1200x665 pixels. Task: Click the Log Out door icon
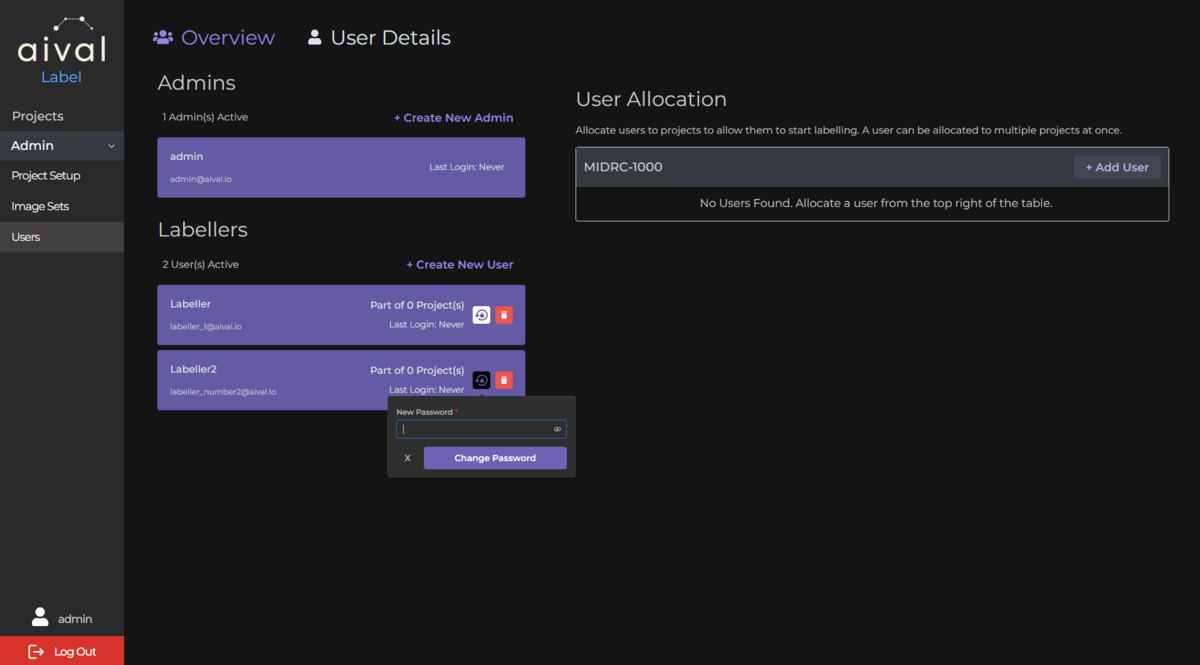pyautogui.click(x=35, y=651)
